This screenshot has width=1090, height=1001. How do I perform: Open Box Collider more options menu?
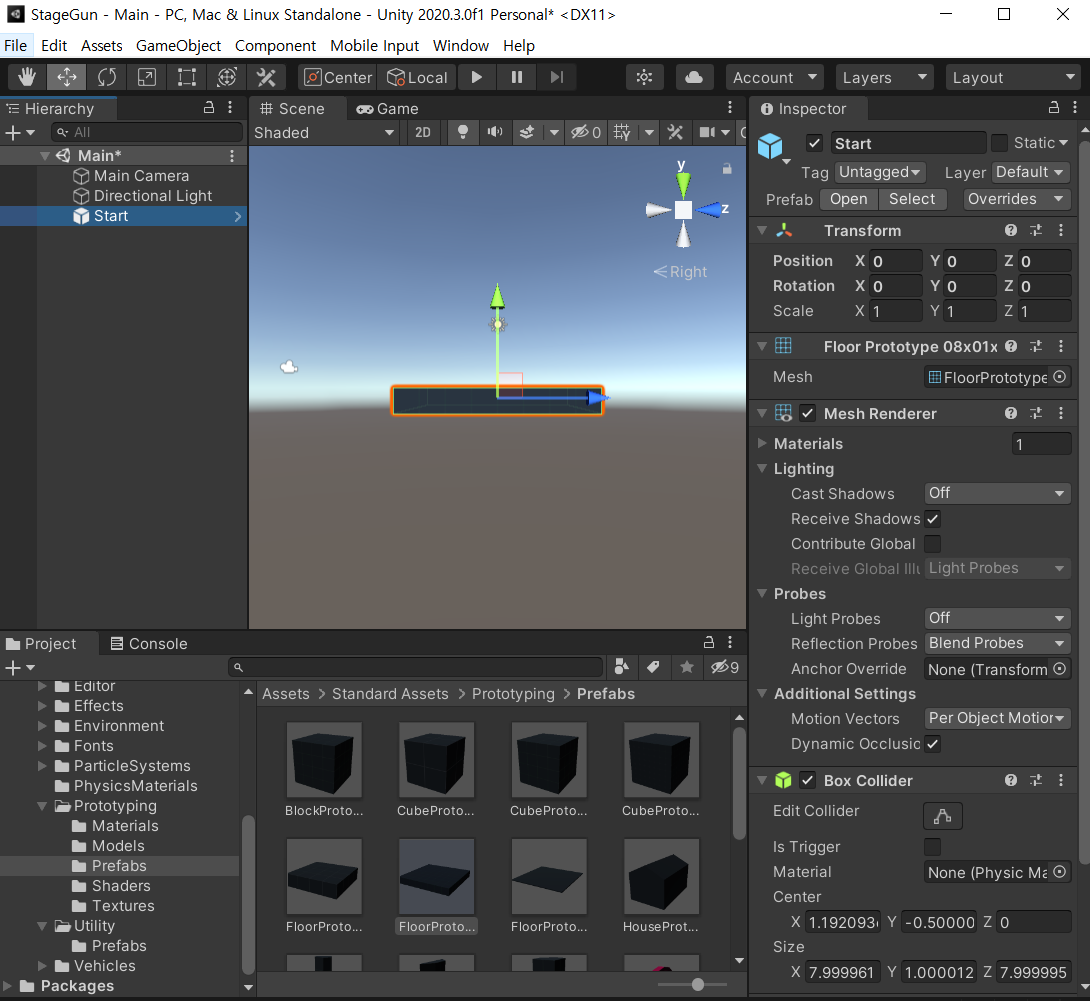tap(1061, 780)
